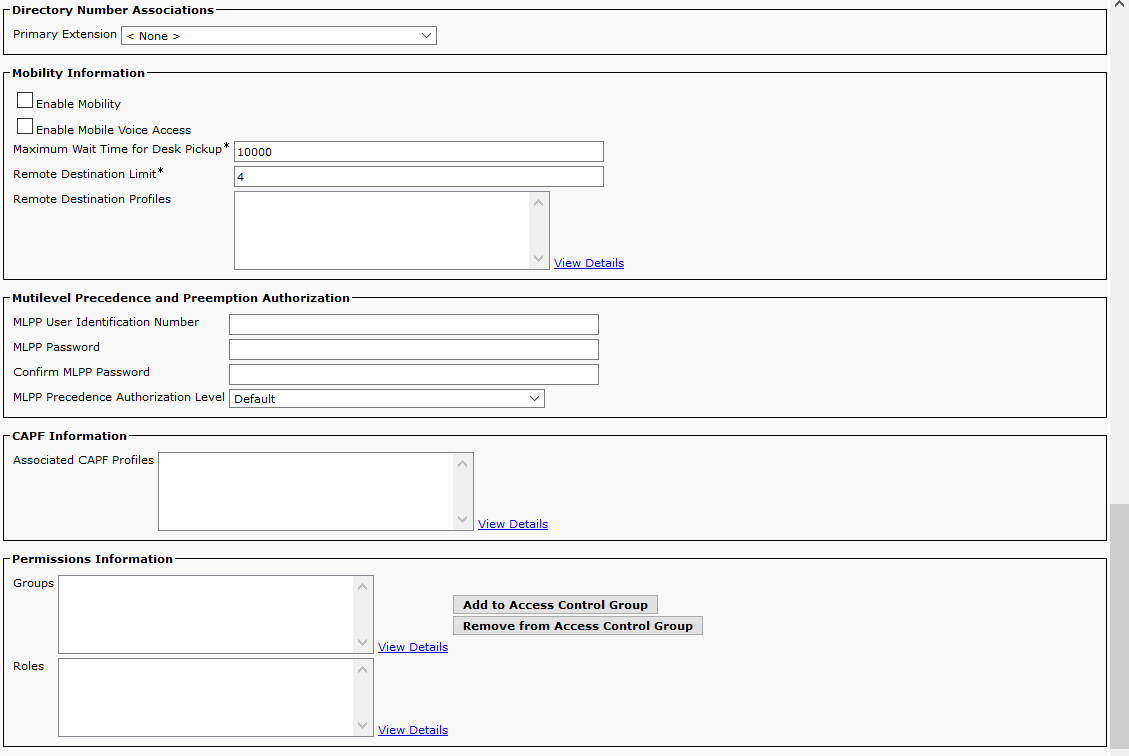Expand MLPP Precedence Authorization Level dropdown

coord(386,399)
